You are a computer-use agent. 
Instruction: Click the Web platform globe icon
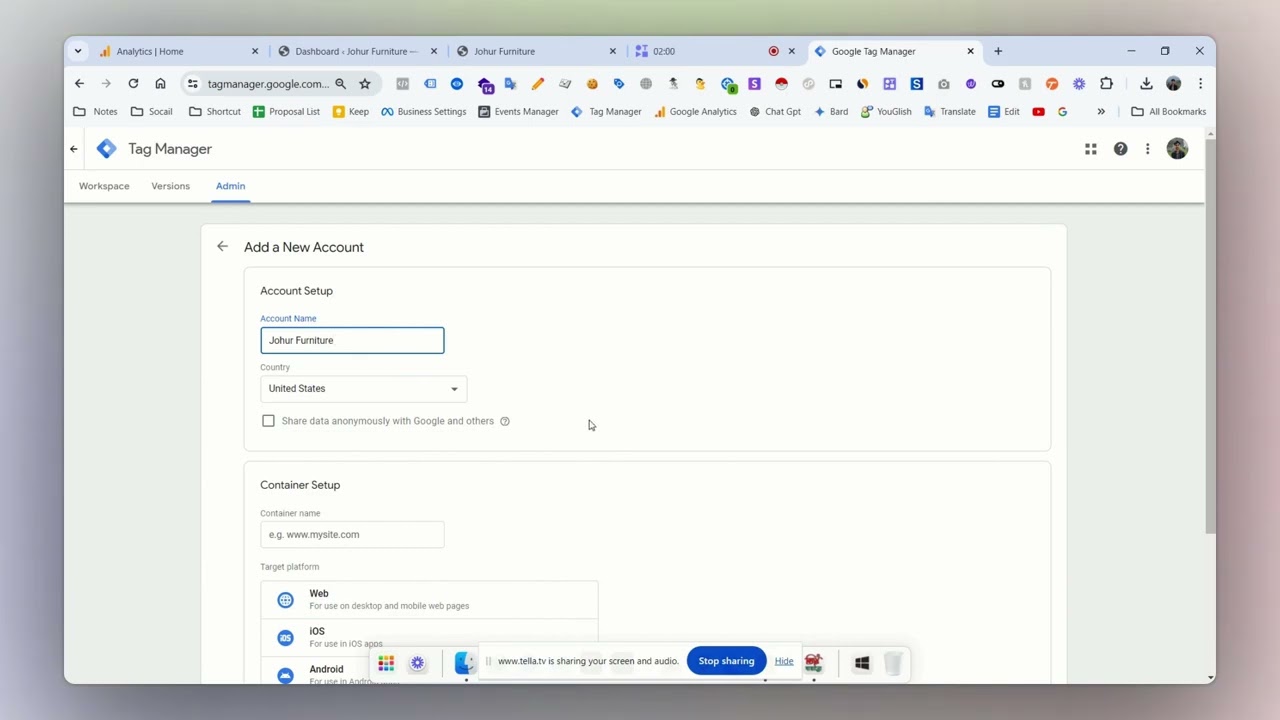[286, 600]
